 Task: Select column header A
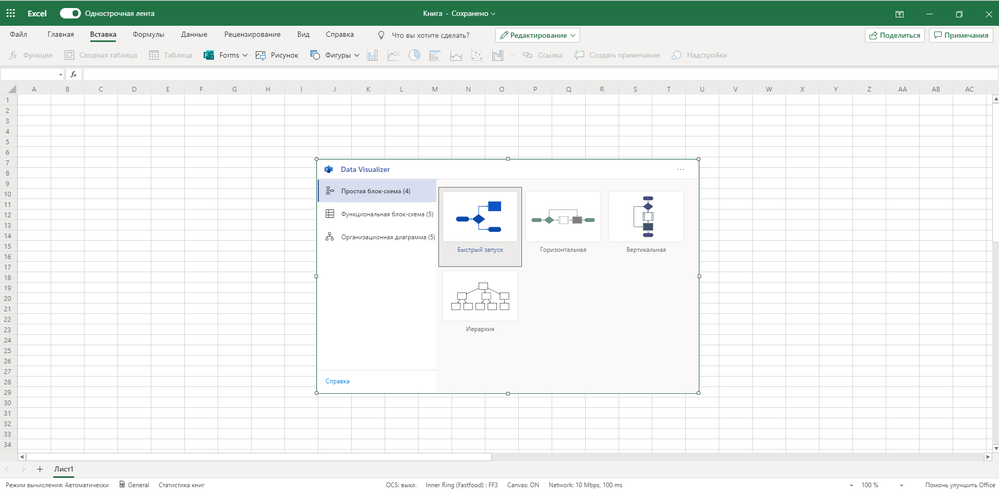pyautogui.click(x=34, y=89)
